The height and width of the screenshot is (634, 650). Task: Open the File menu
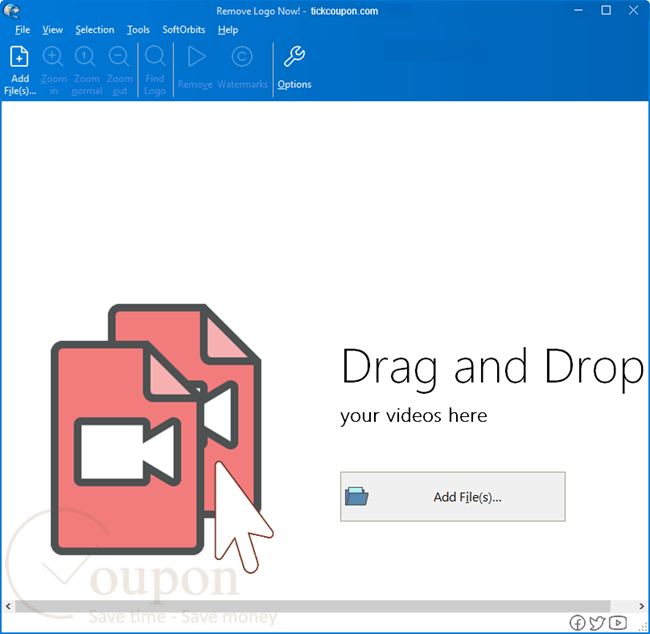coord(22,30)
